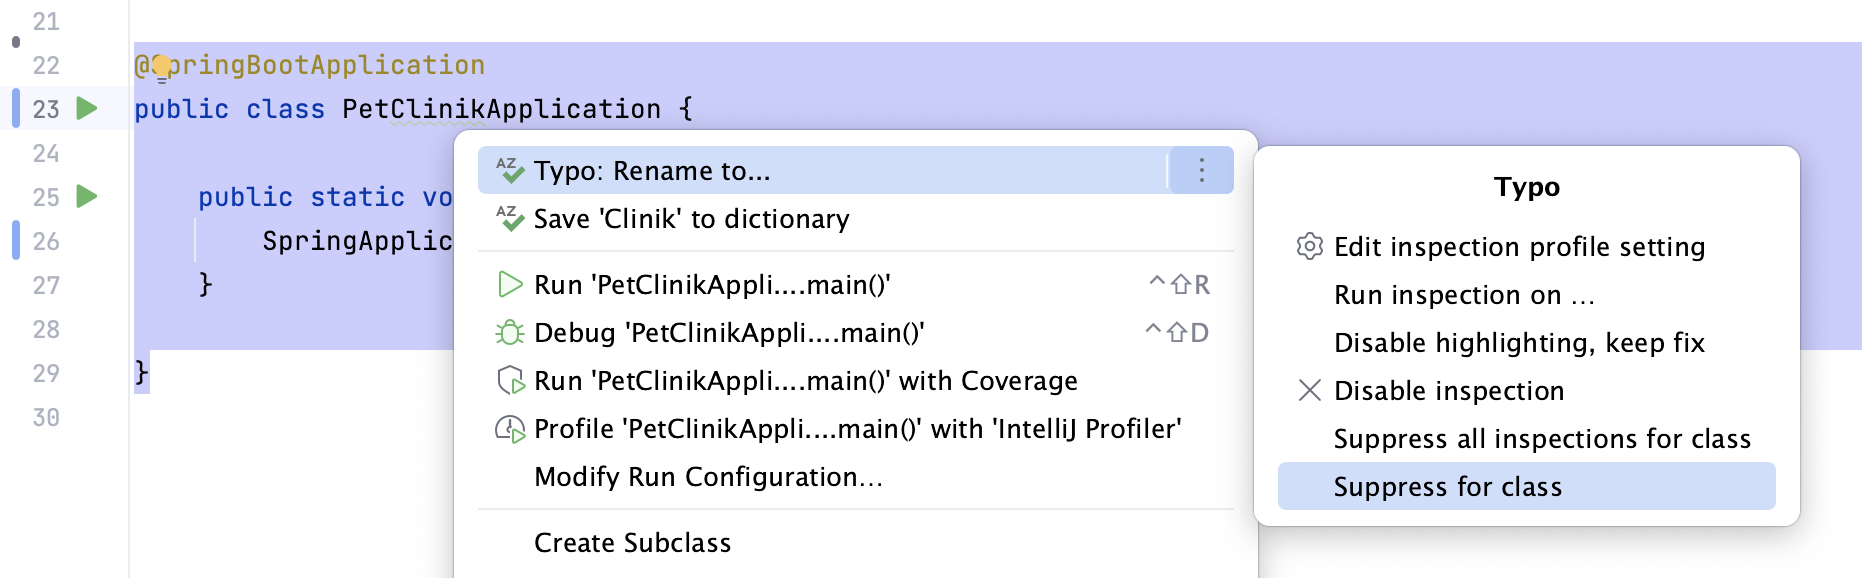Viewport: 1862px width, 578px height.
Task: Select Edit inspection profile setting
Action: point(1526,246)
